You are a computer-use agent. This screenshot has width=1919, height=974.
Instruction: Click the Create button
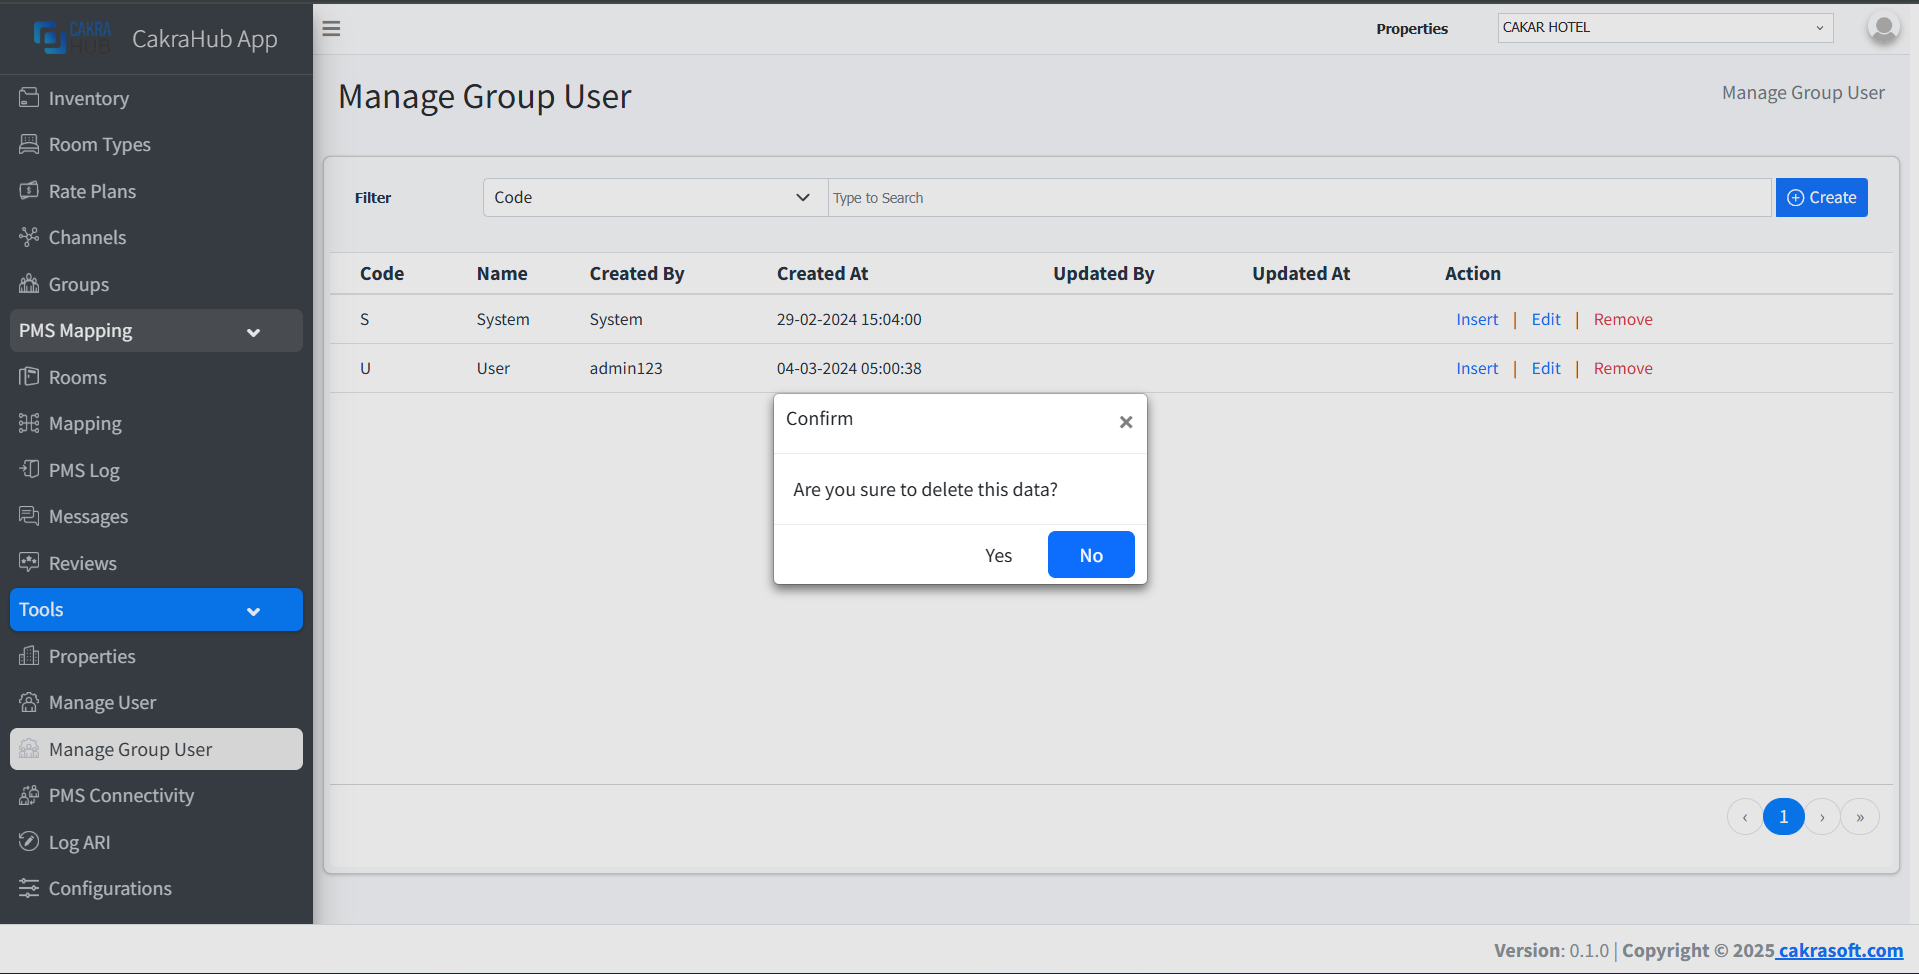(x=1820, y=197)
